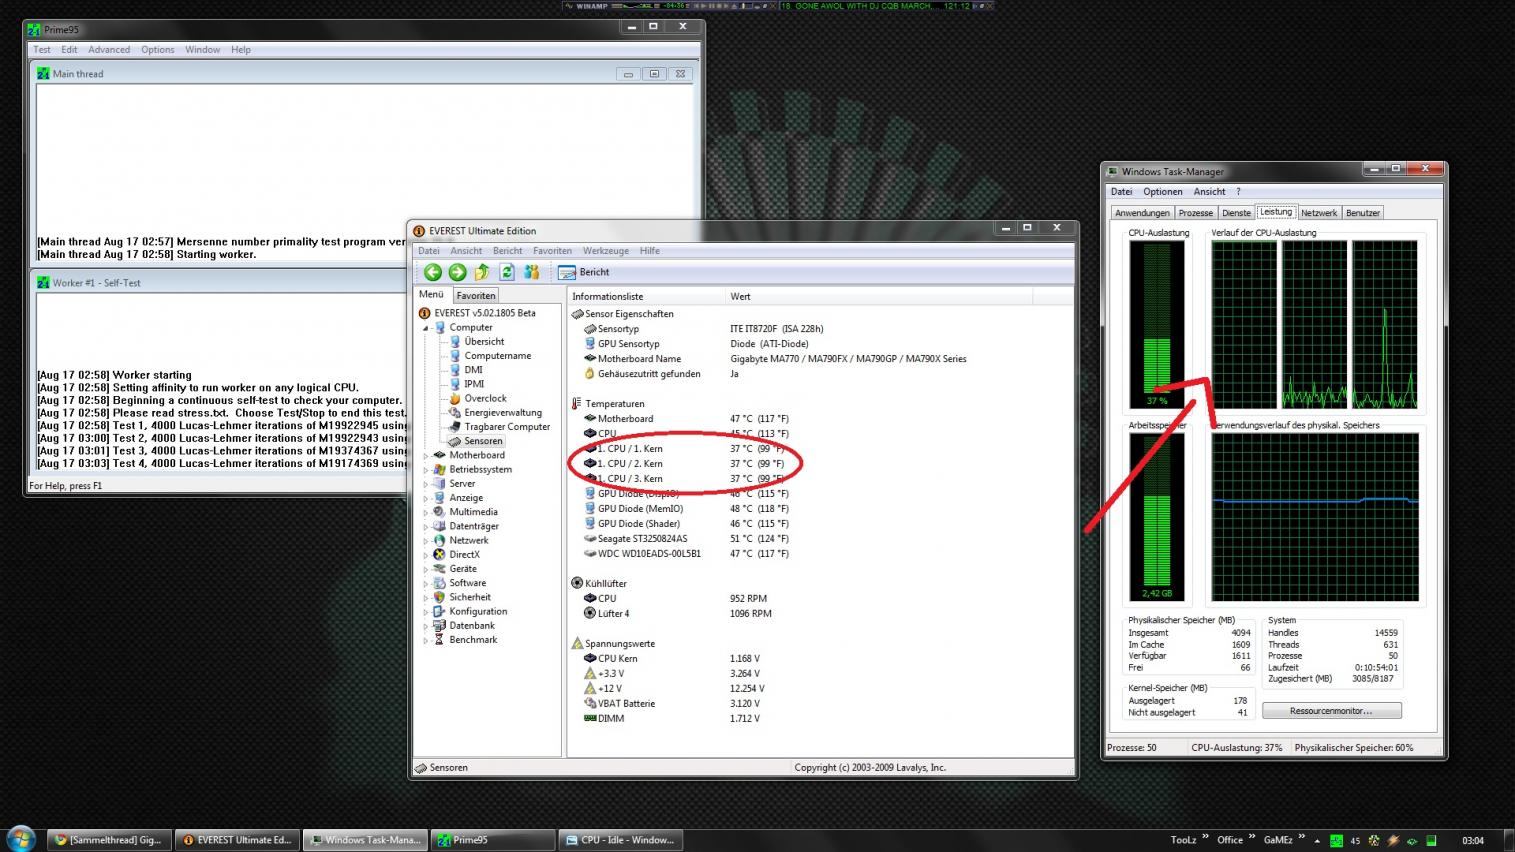Click the Informationsliste column header

pos(646,296)
